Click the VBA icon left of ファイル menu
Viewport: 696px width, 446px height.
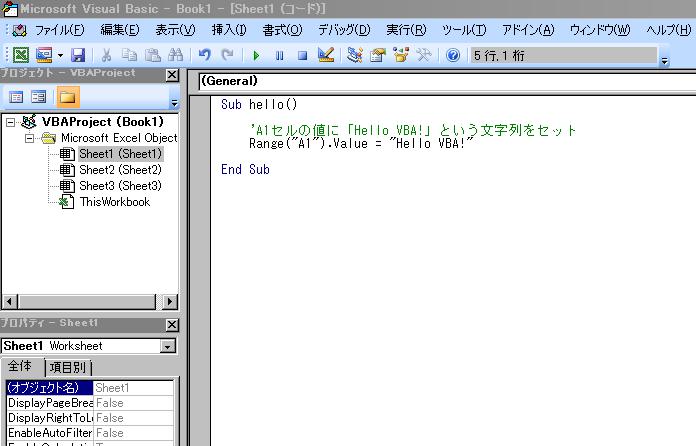(x=20, y=30)
